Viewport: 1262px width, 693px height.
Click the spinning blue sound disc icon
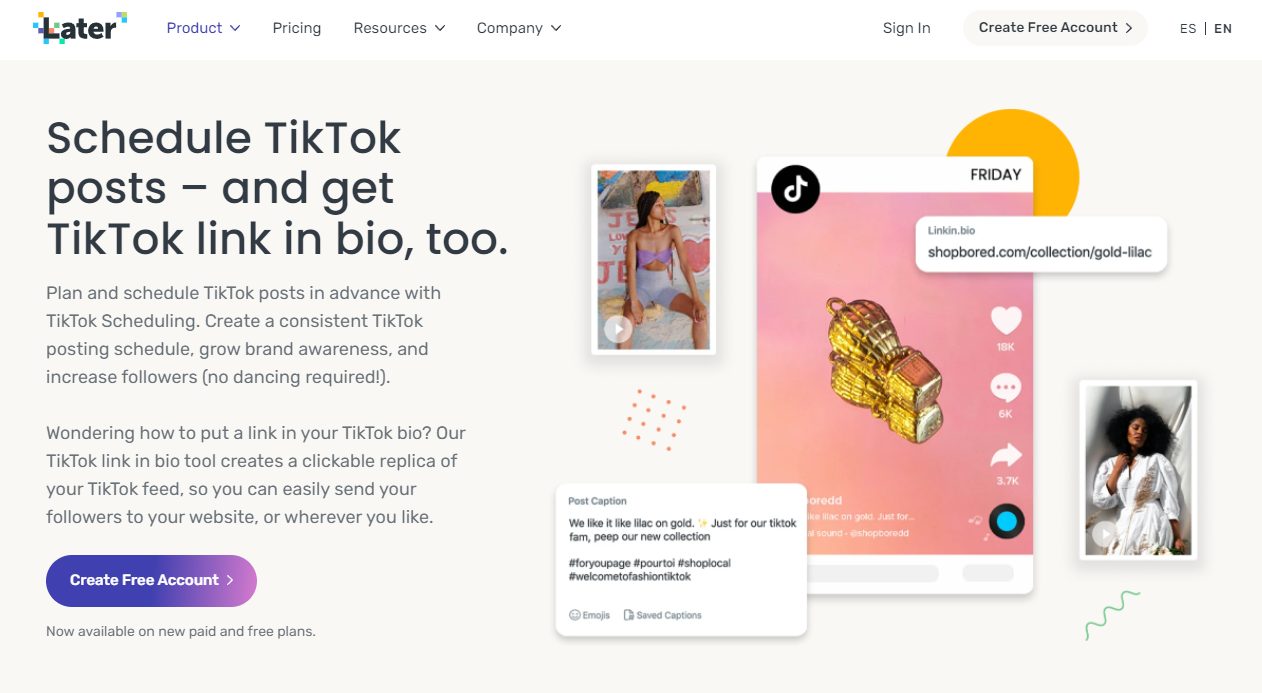pos(1006,521)
